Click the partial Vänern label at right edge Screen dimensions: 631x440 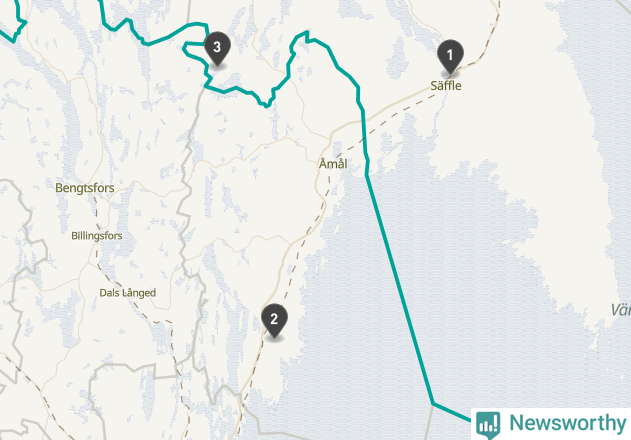click(x=621, y=310)
